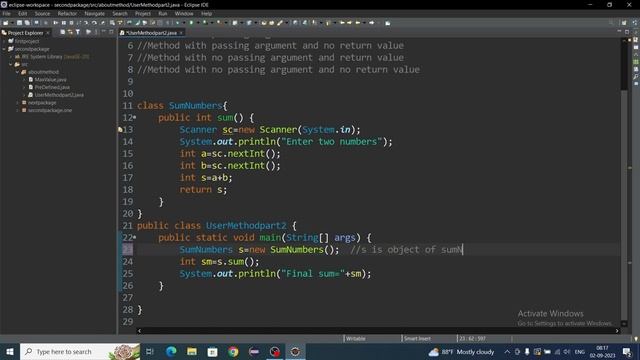
Task: Click the Open Perspective icon at top right
Action: [x=624, y=23]
